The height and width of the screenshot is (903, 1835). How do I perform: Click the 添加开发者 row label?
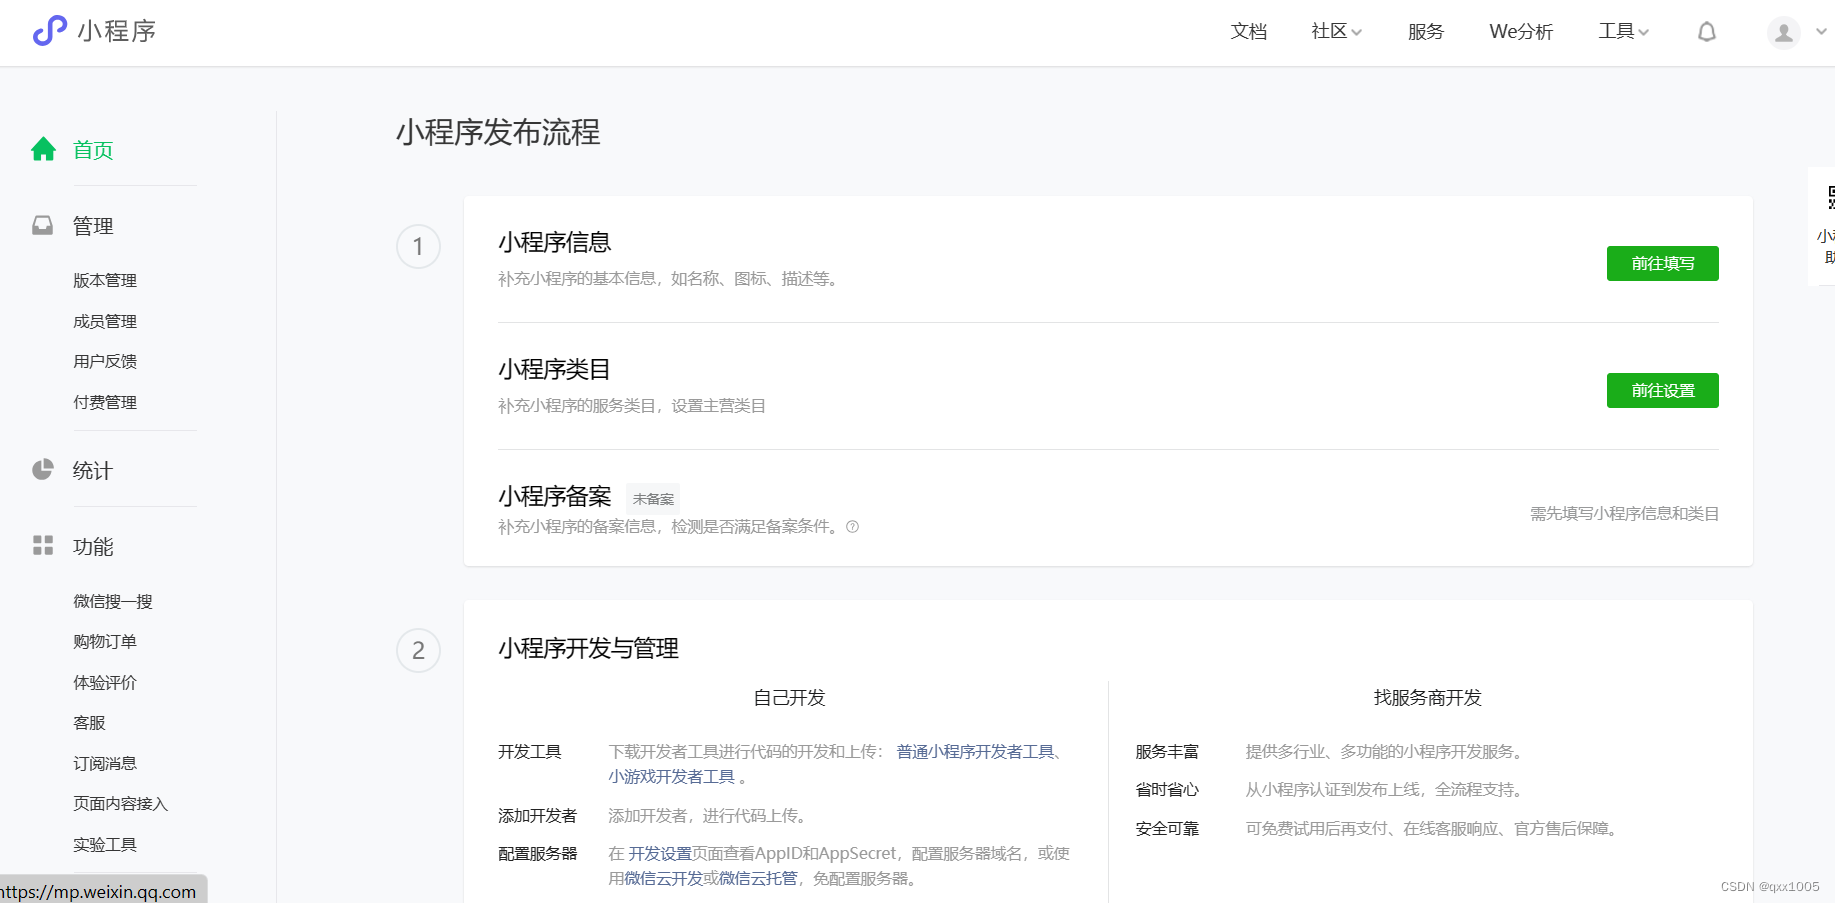click(x=538, y=816)
